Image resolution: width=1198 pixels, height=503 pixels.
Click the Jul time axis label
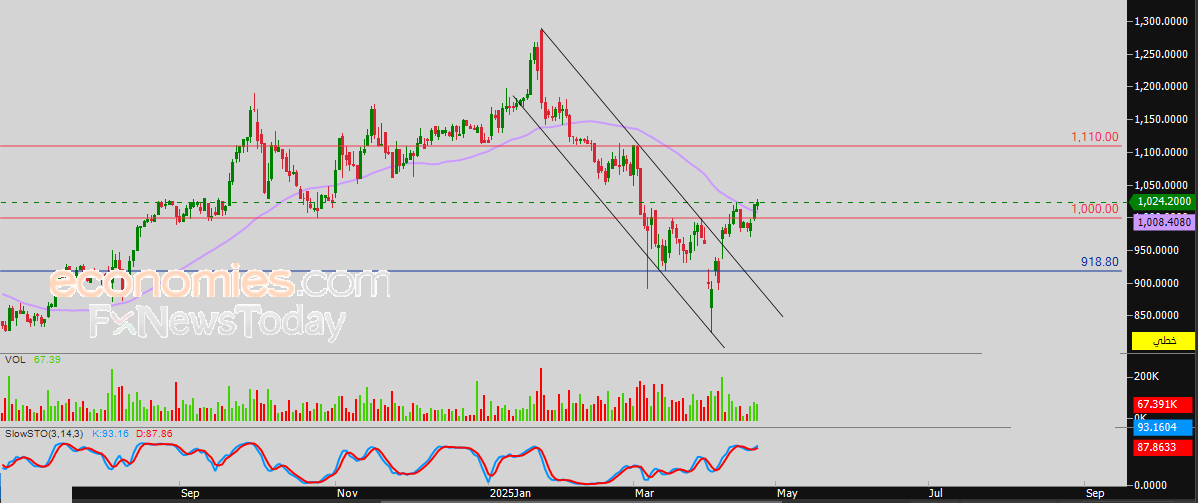pos(937,494)
